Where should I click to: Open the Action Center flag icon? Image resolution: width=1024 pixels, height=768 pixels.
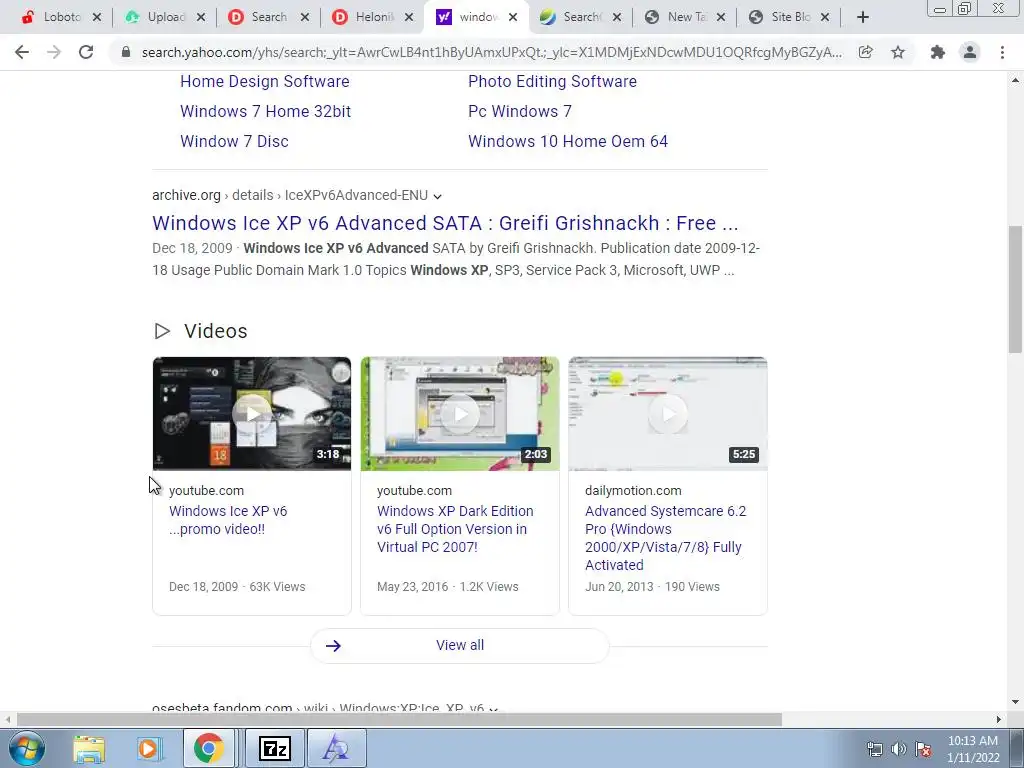click(x=923, y=749)
